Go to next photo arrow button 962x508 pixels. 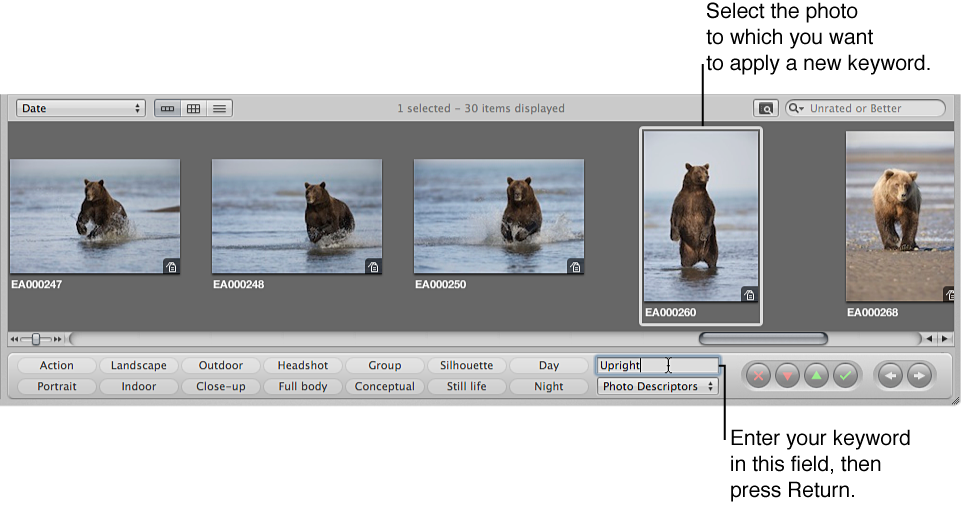[x=919, y=375]
